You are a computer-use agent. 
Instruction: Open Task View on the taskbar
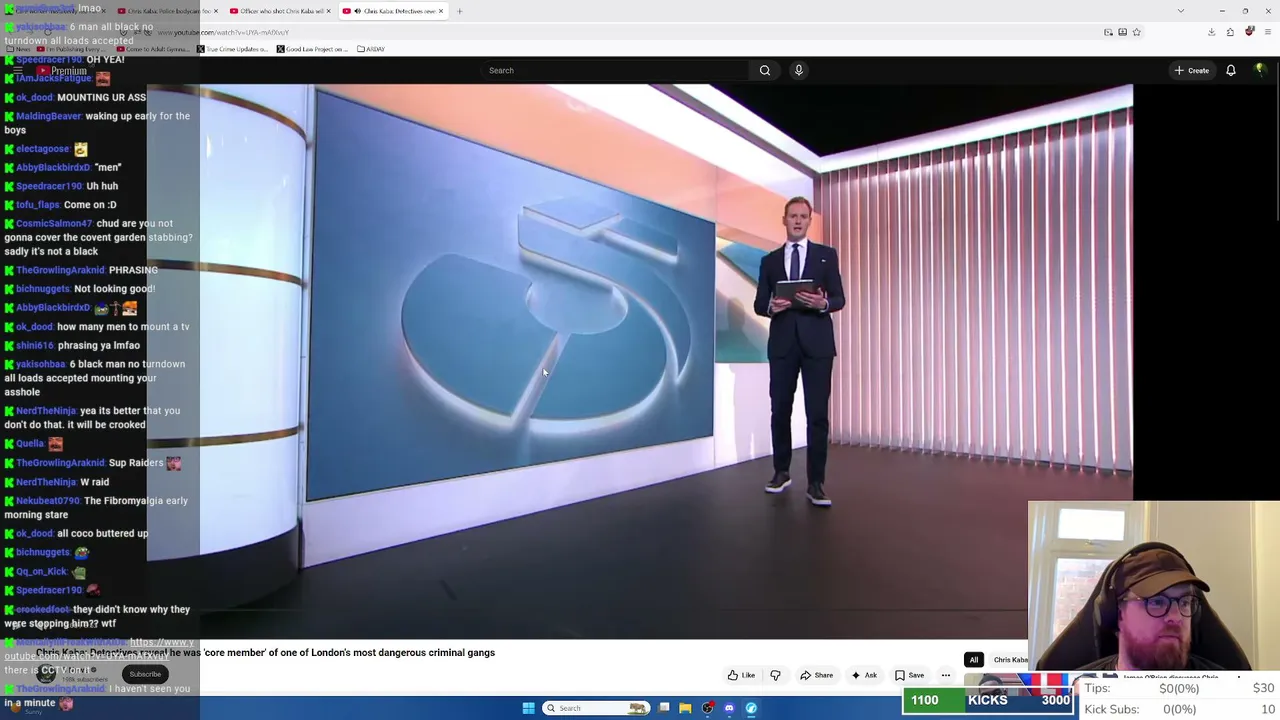click(664, 708)
